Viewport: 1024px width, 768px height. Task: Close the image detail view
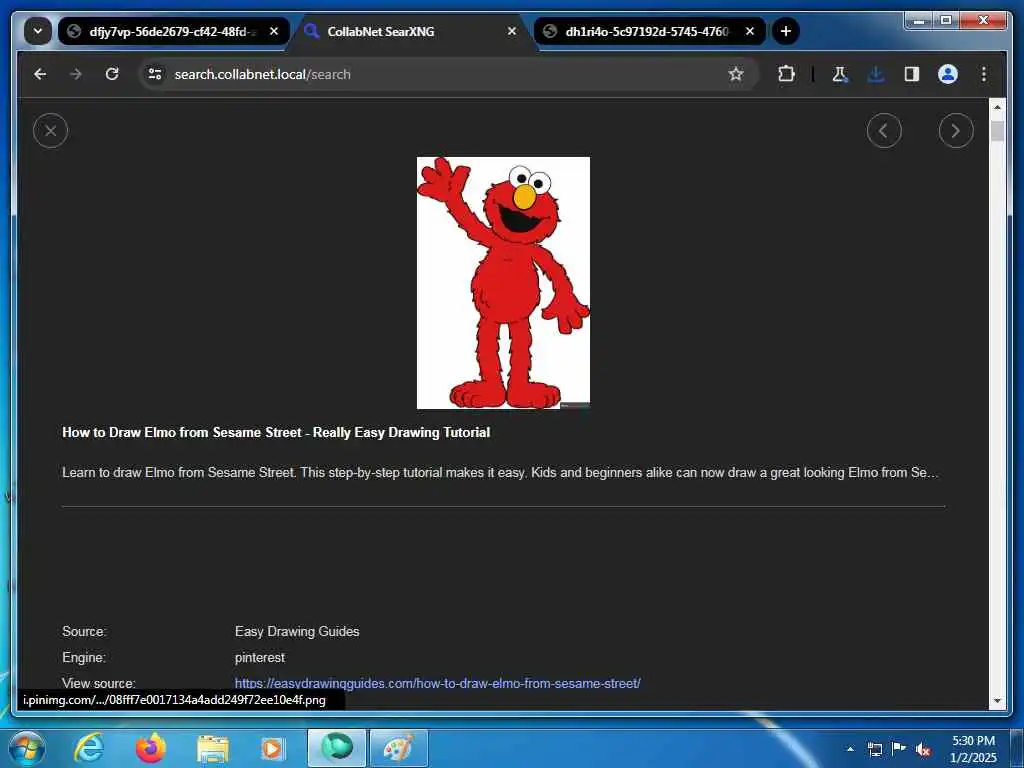point(50,131)
